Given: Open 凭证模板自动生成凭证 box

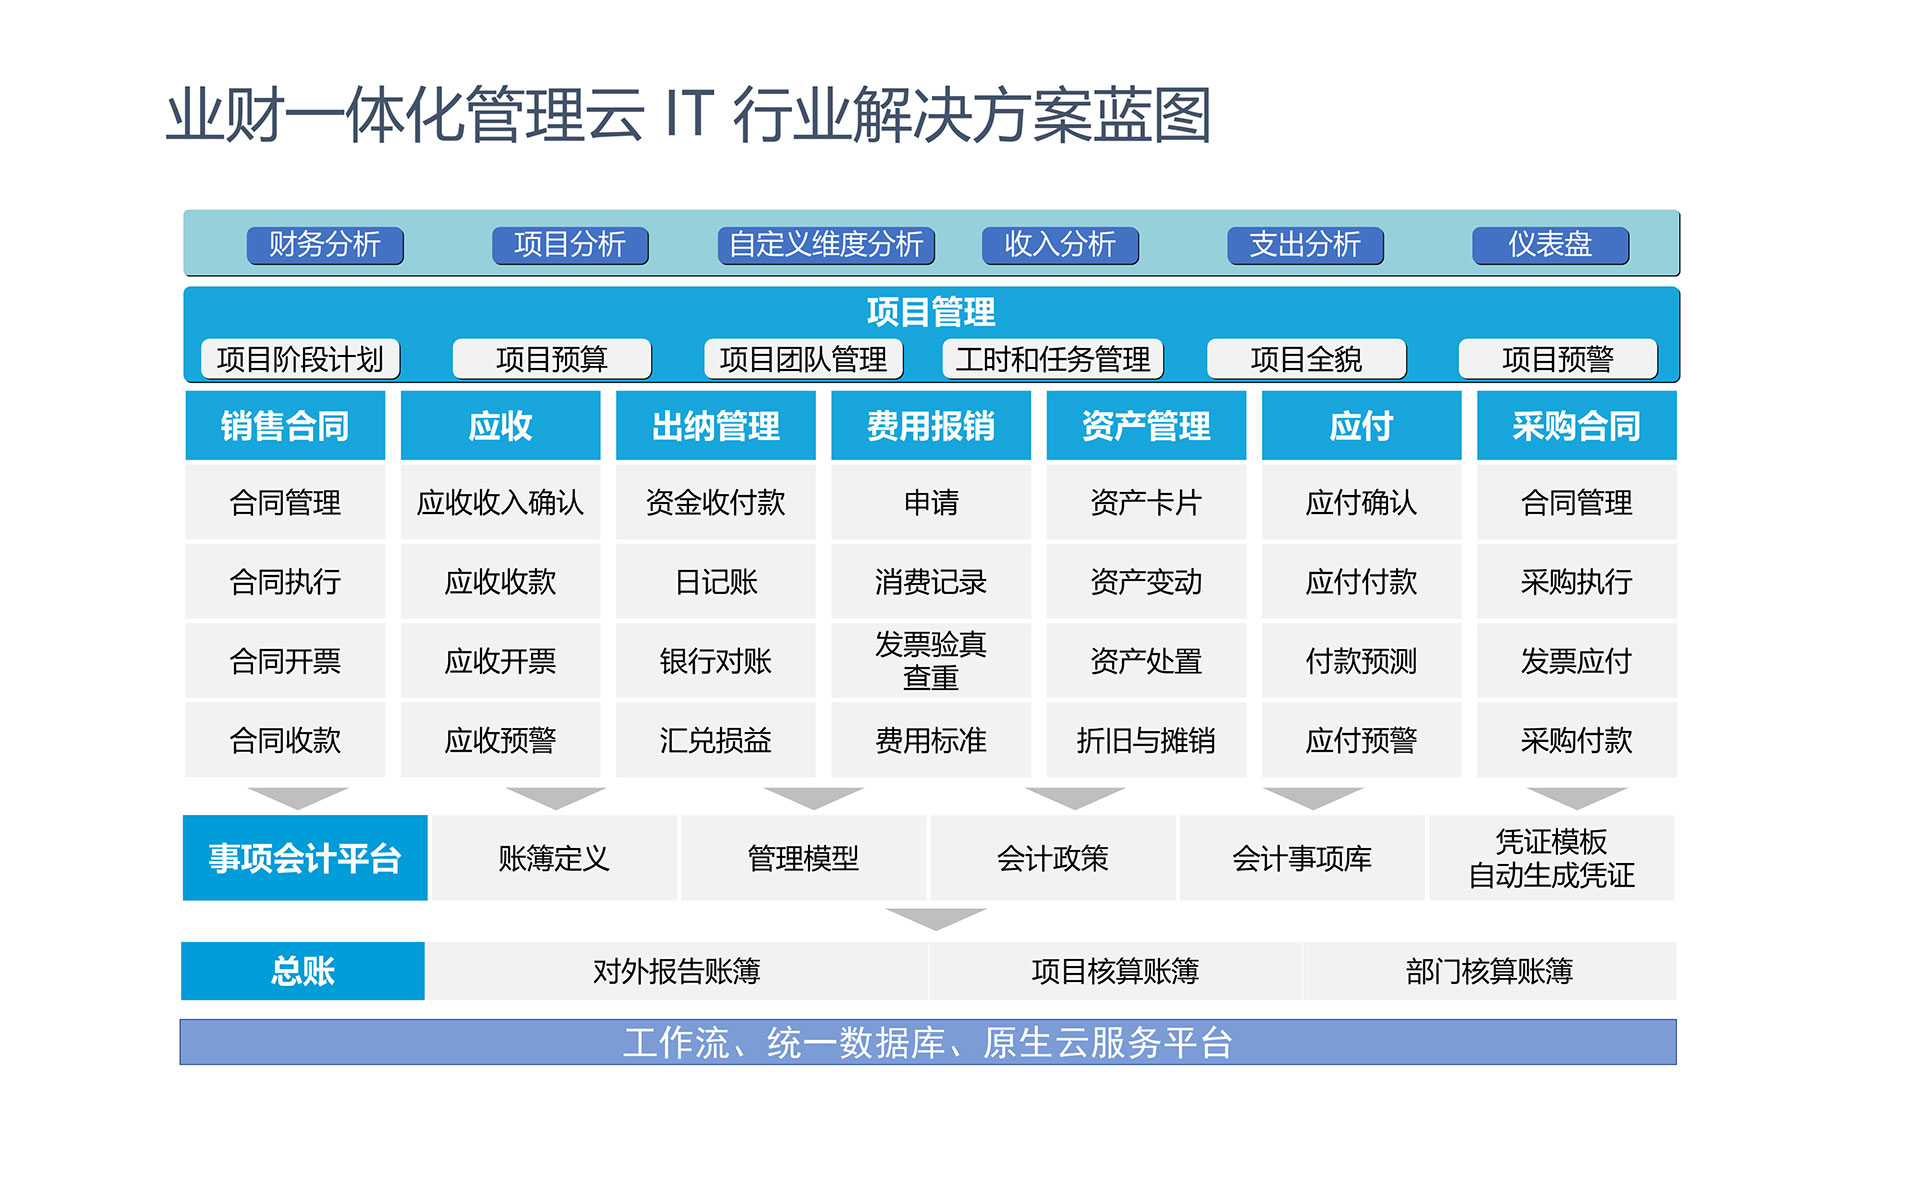Looking at the screenshot, I should tap(1551, 858).
